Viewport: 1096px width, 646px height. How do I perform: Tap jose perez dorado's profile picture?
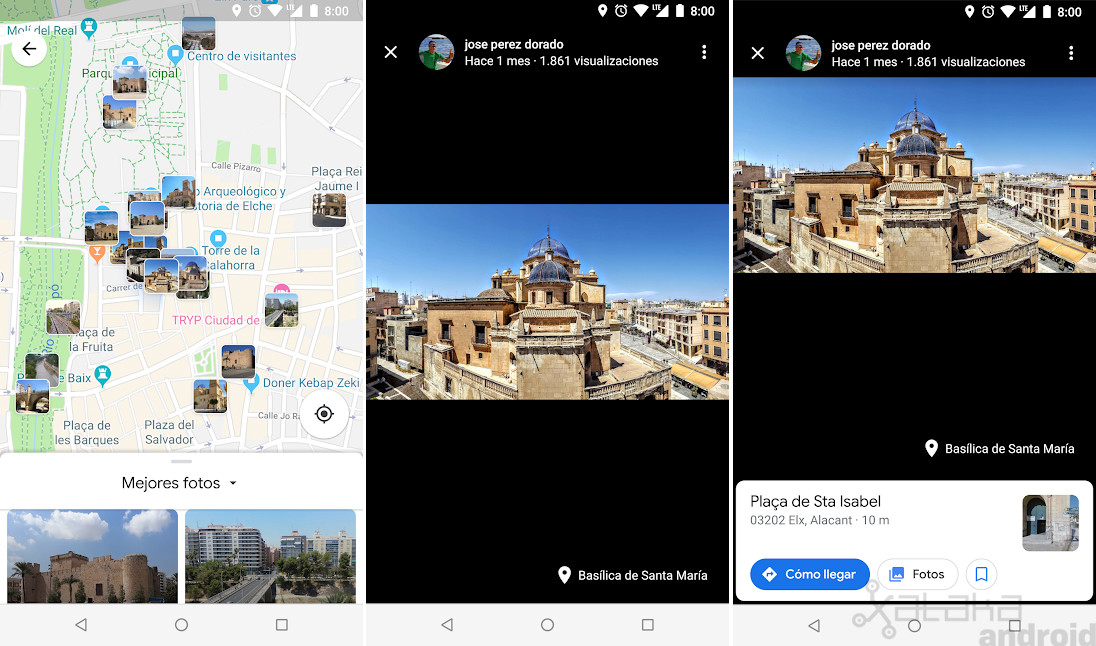coord(436,52)
